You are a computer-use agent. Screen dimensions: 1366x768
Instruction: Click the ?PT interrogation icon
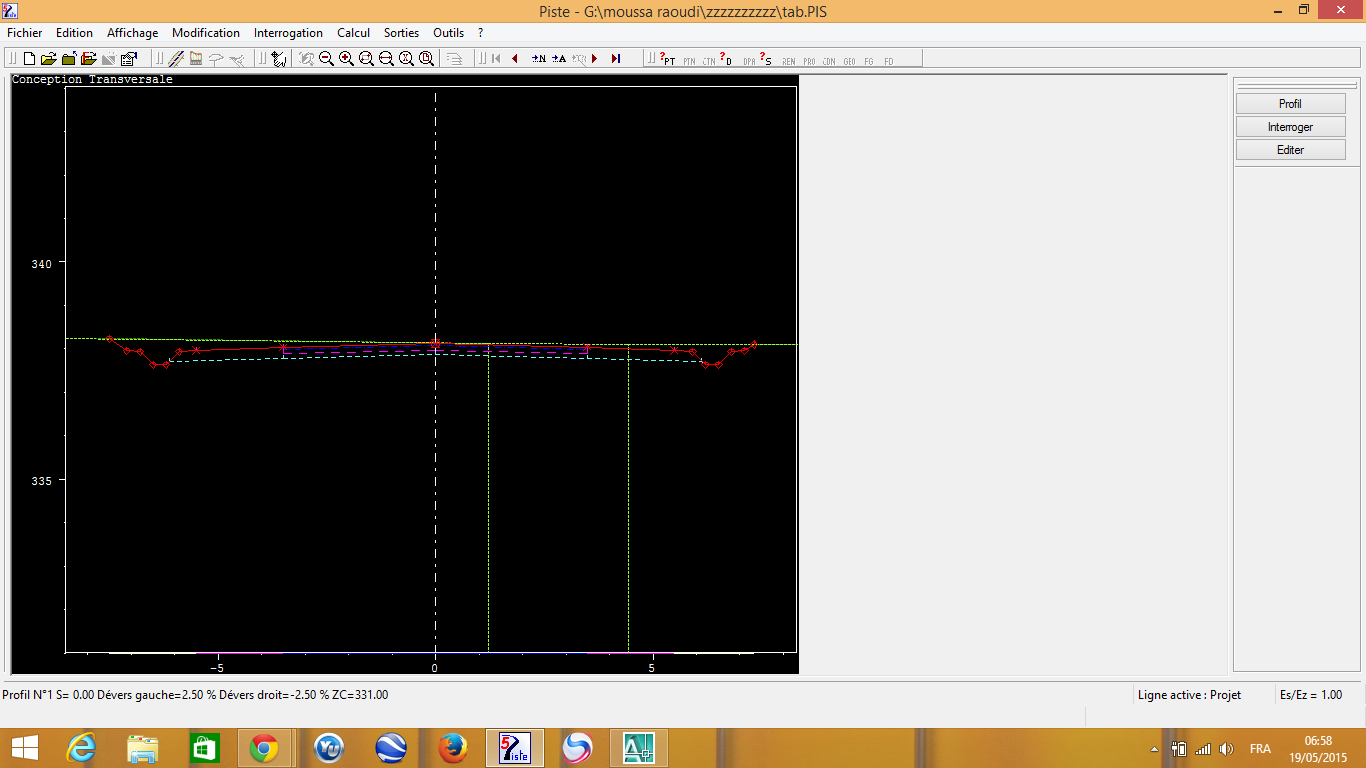coord(667,59)
